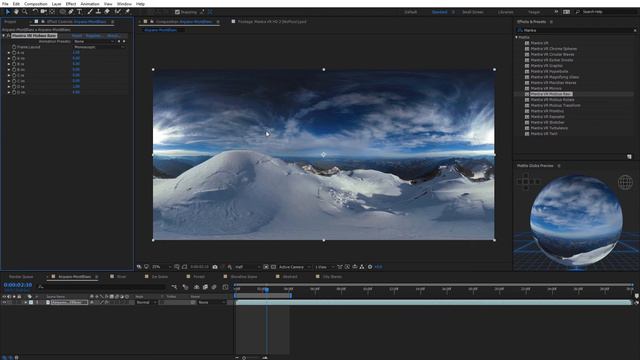Image resolution: width=640 pixels, height=360 pixels.
Task: Expand the B im parameter
Action: (x=9, y=70)
